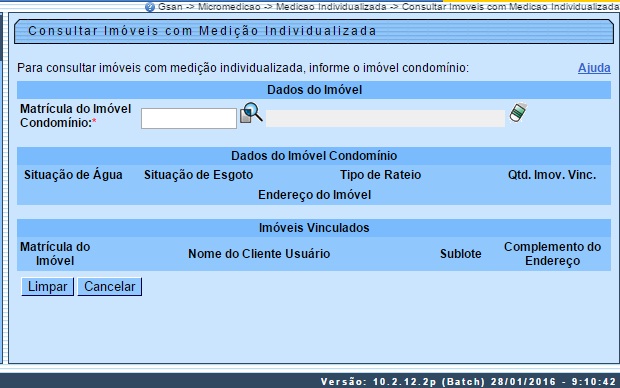Click the help icon before Gsan breadcrumb
The width and height of the screenshot is (620, 388).
[x=150, y=7]
